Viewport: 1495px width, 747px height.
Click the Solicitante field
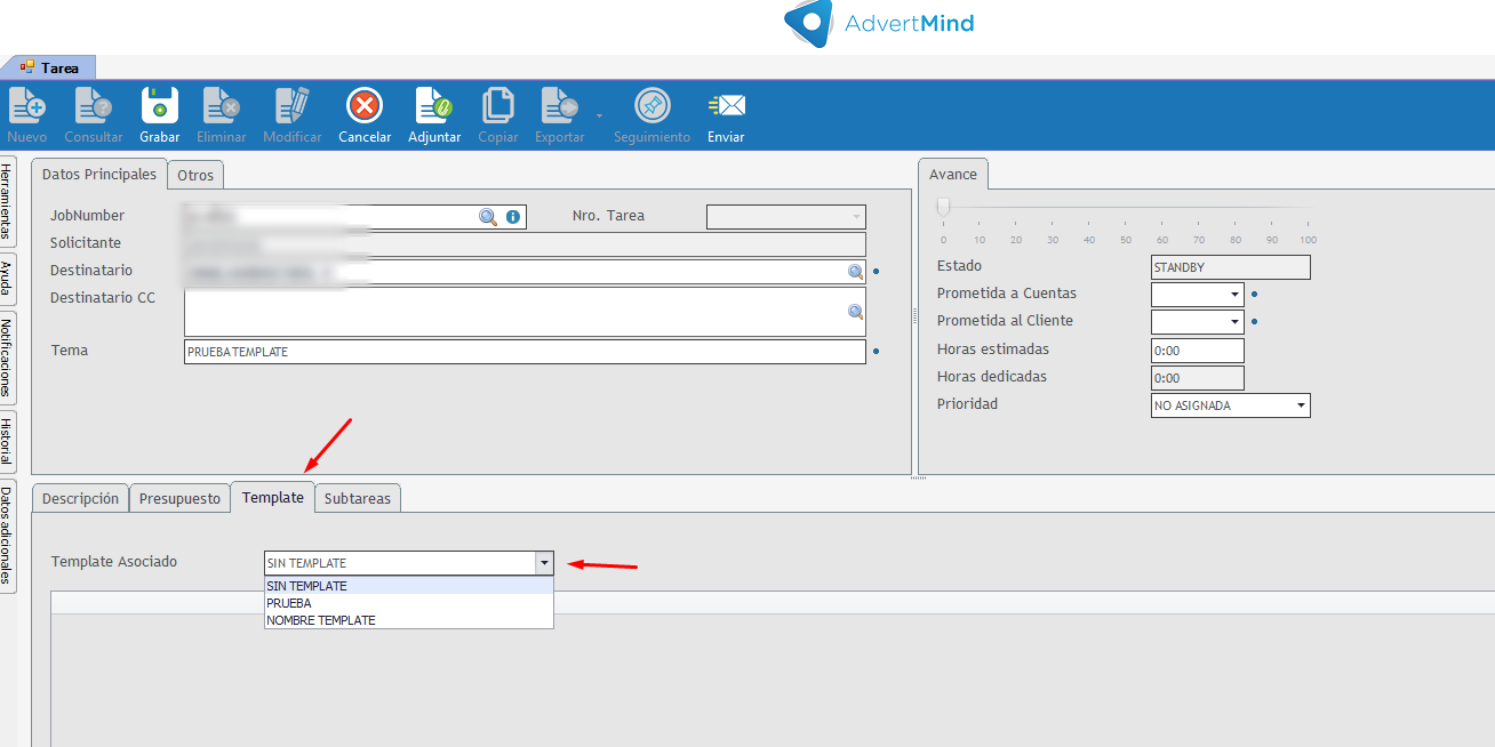pos(525,244)
